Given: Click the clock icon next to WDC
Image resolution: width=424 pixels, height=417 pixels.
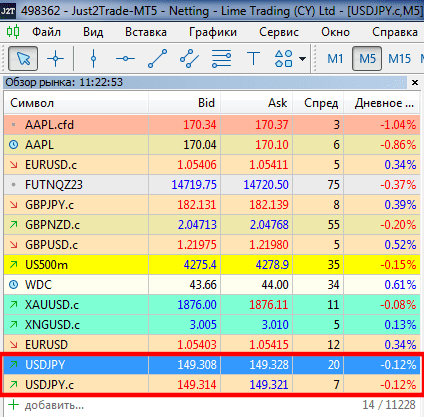Looking at the screenshot, I should [x=13, y=285].
